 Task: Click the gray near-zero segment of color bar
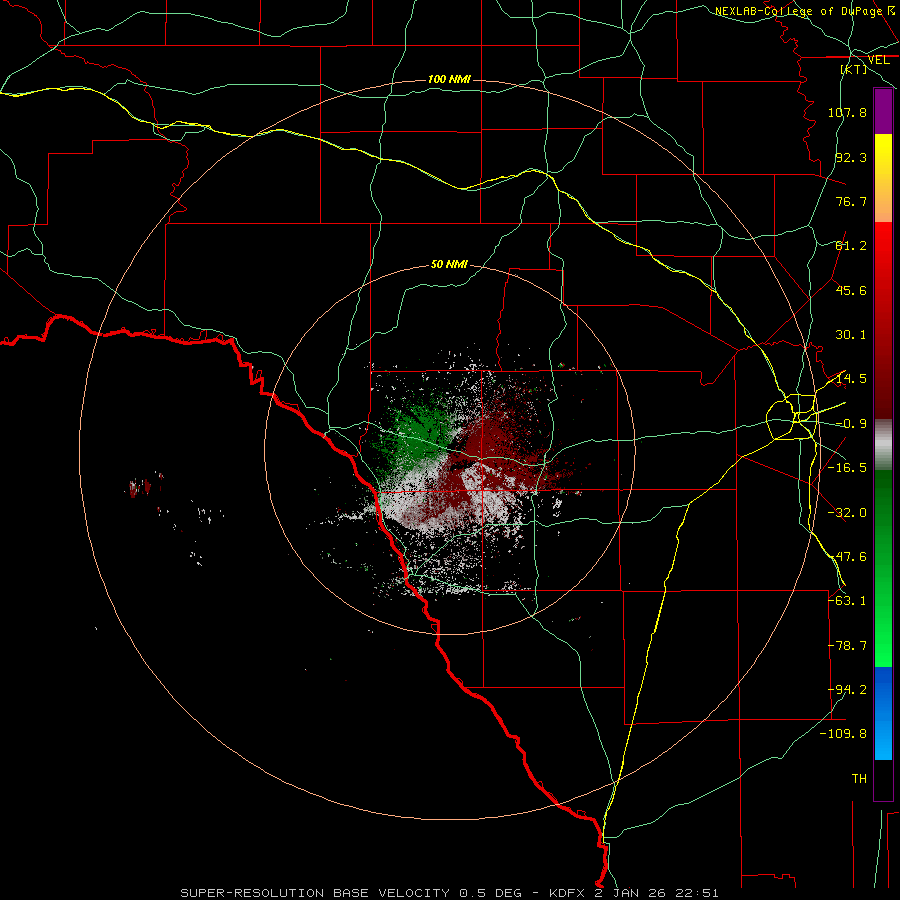point(883,445)
